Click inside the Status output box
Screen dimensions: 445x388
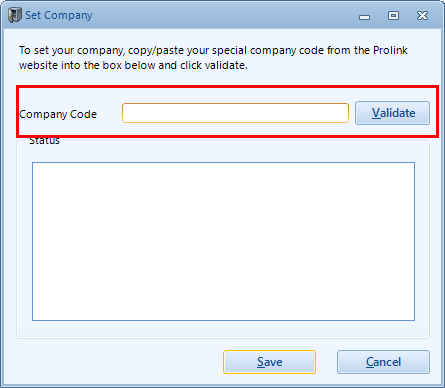pyautogui.click(x=223, y=241)
